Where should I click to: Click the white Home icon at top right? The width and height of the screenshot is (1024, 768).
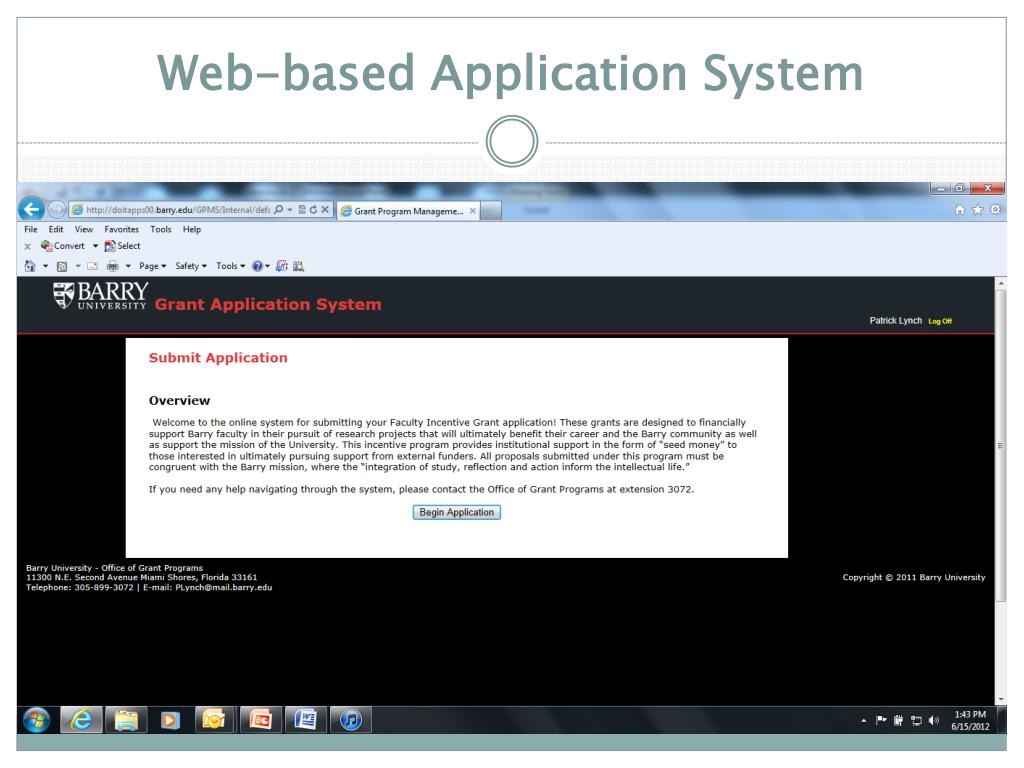pyautogui.click(x=959, y=210)
